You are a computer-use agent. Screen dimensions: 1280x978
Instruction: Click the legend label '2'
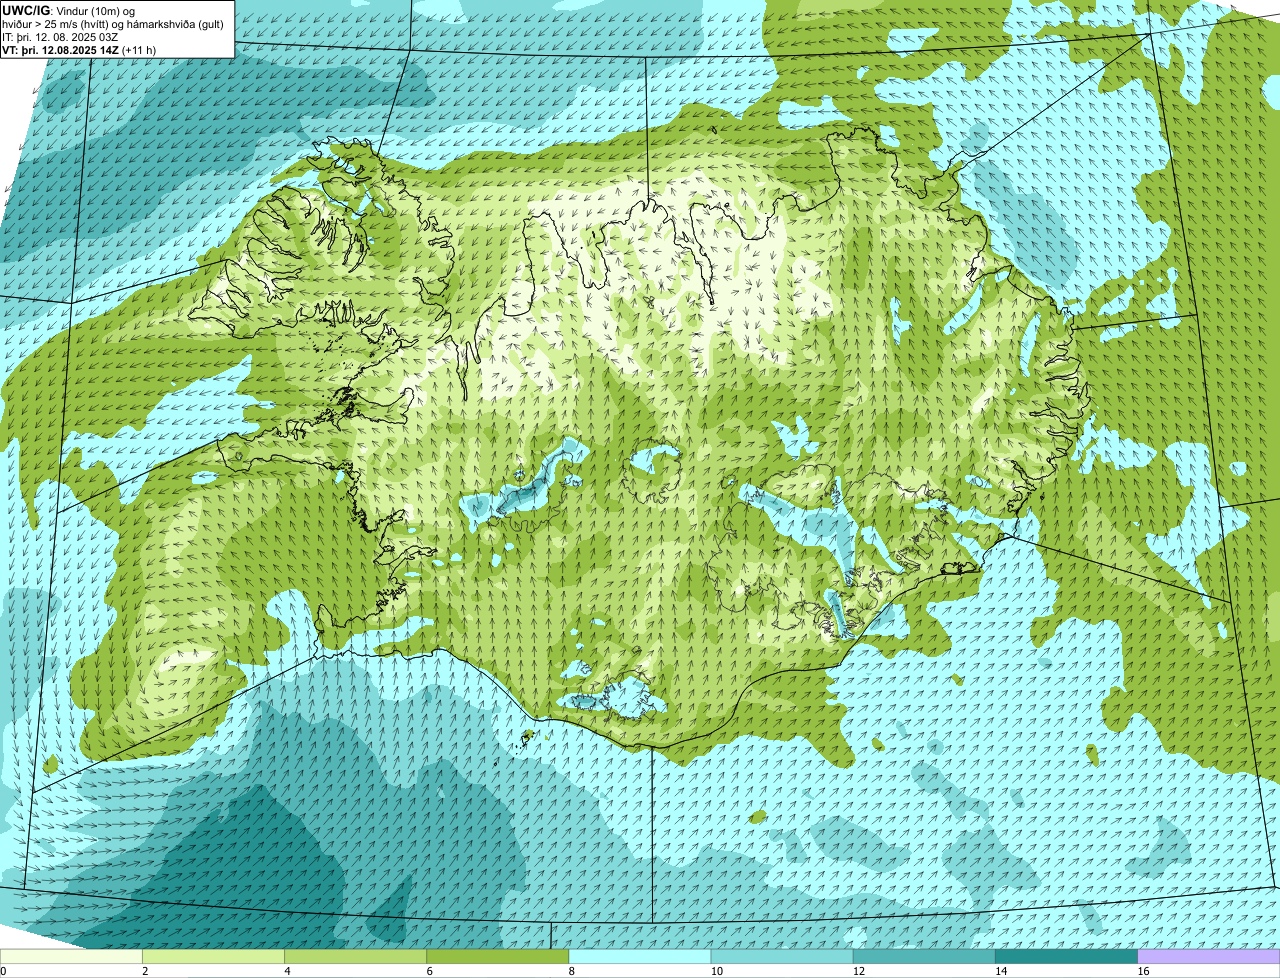point(145,971)
